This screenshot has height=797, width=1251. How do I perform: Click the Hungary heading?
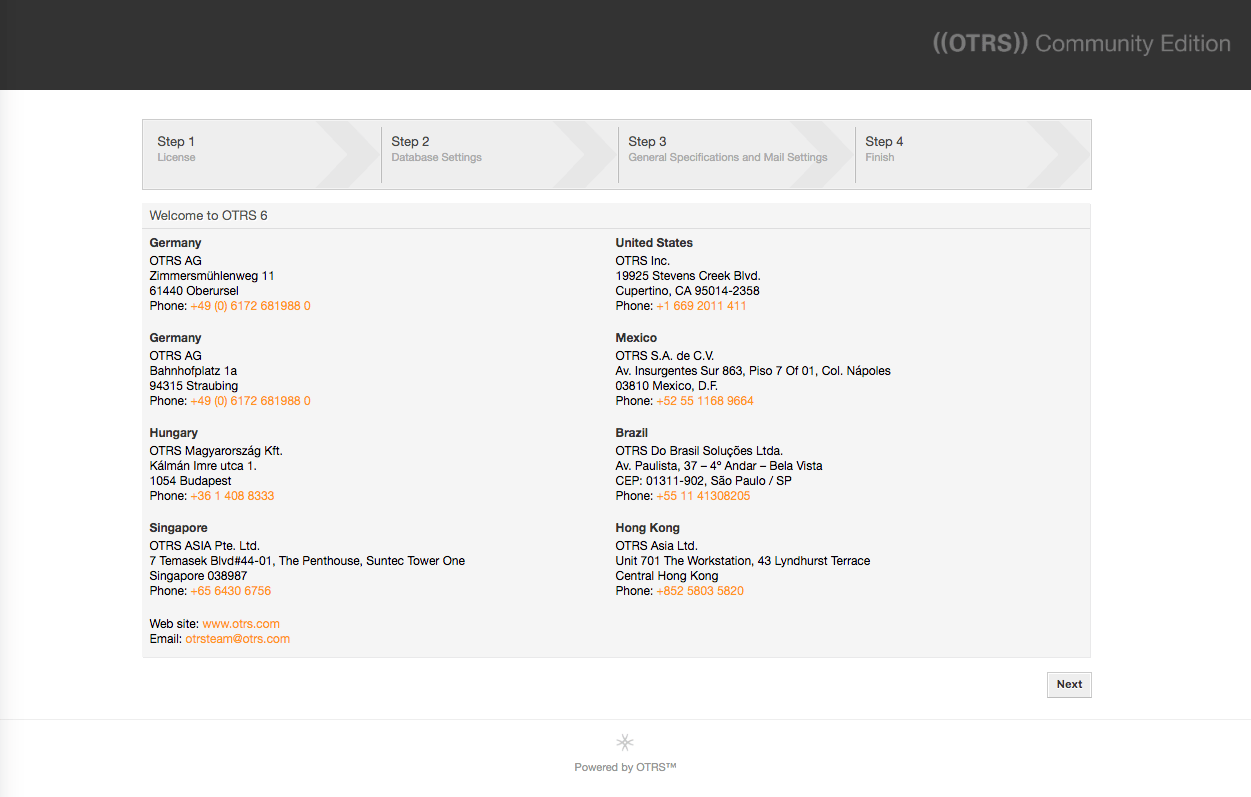click(174, 433)
